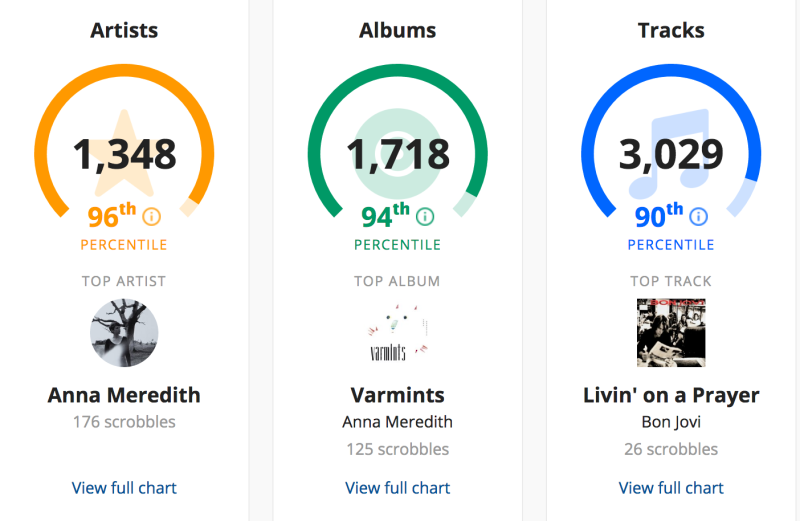Open the Bon Jovi track cover art
This screenshot has width=800, height=521.
[671, 333]
